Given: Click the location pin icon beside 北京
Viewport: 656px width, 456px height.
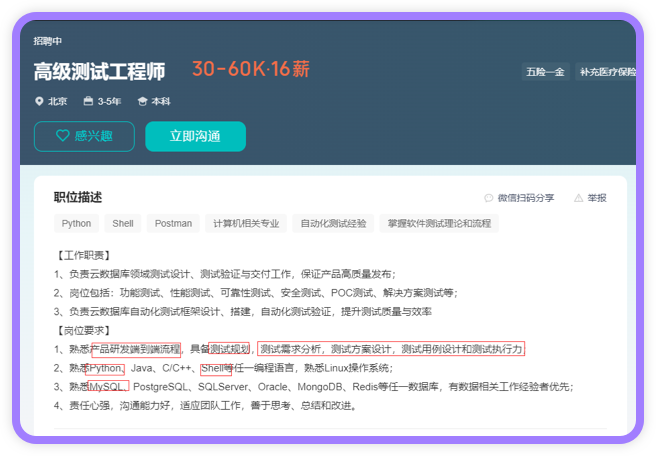Looking at the screenshot, I should [x=39, y=101].
